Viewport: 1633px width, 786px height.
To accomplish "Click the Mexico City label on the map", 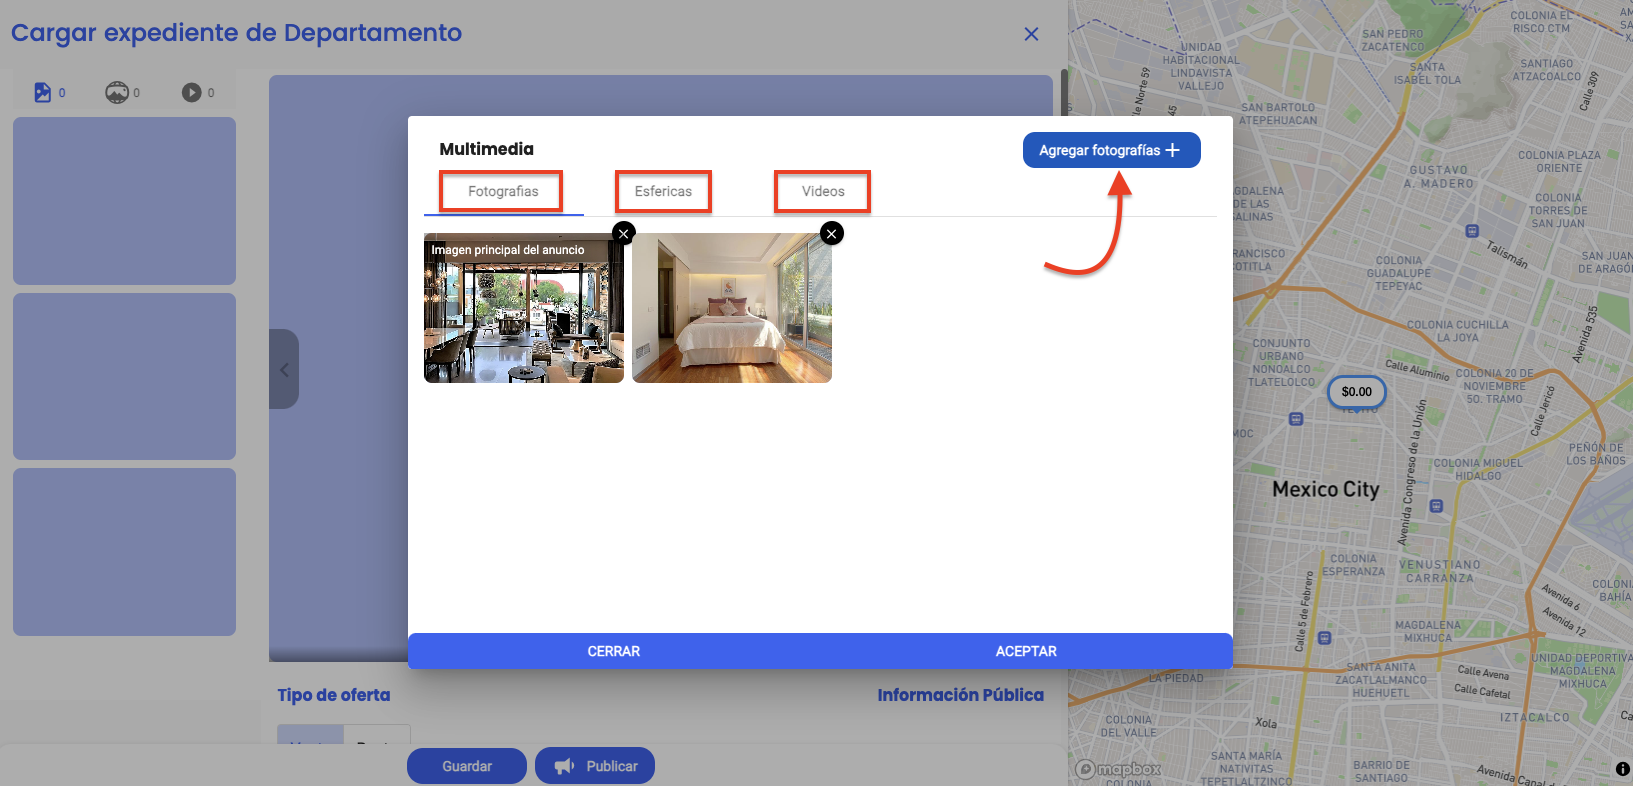I will coord(1325,489).
